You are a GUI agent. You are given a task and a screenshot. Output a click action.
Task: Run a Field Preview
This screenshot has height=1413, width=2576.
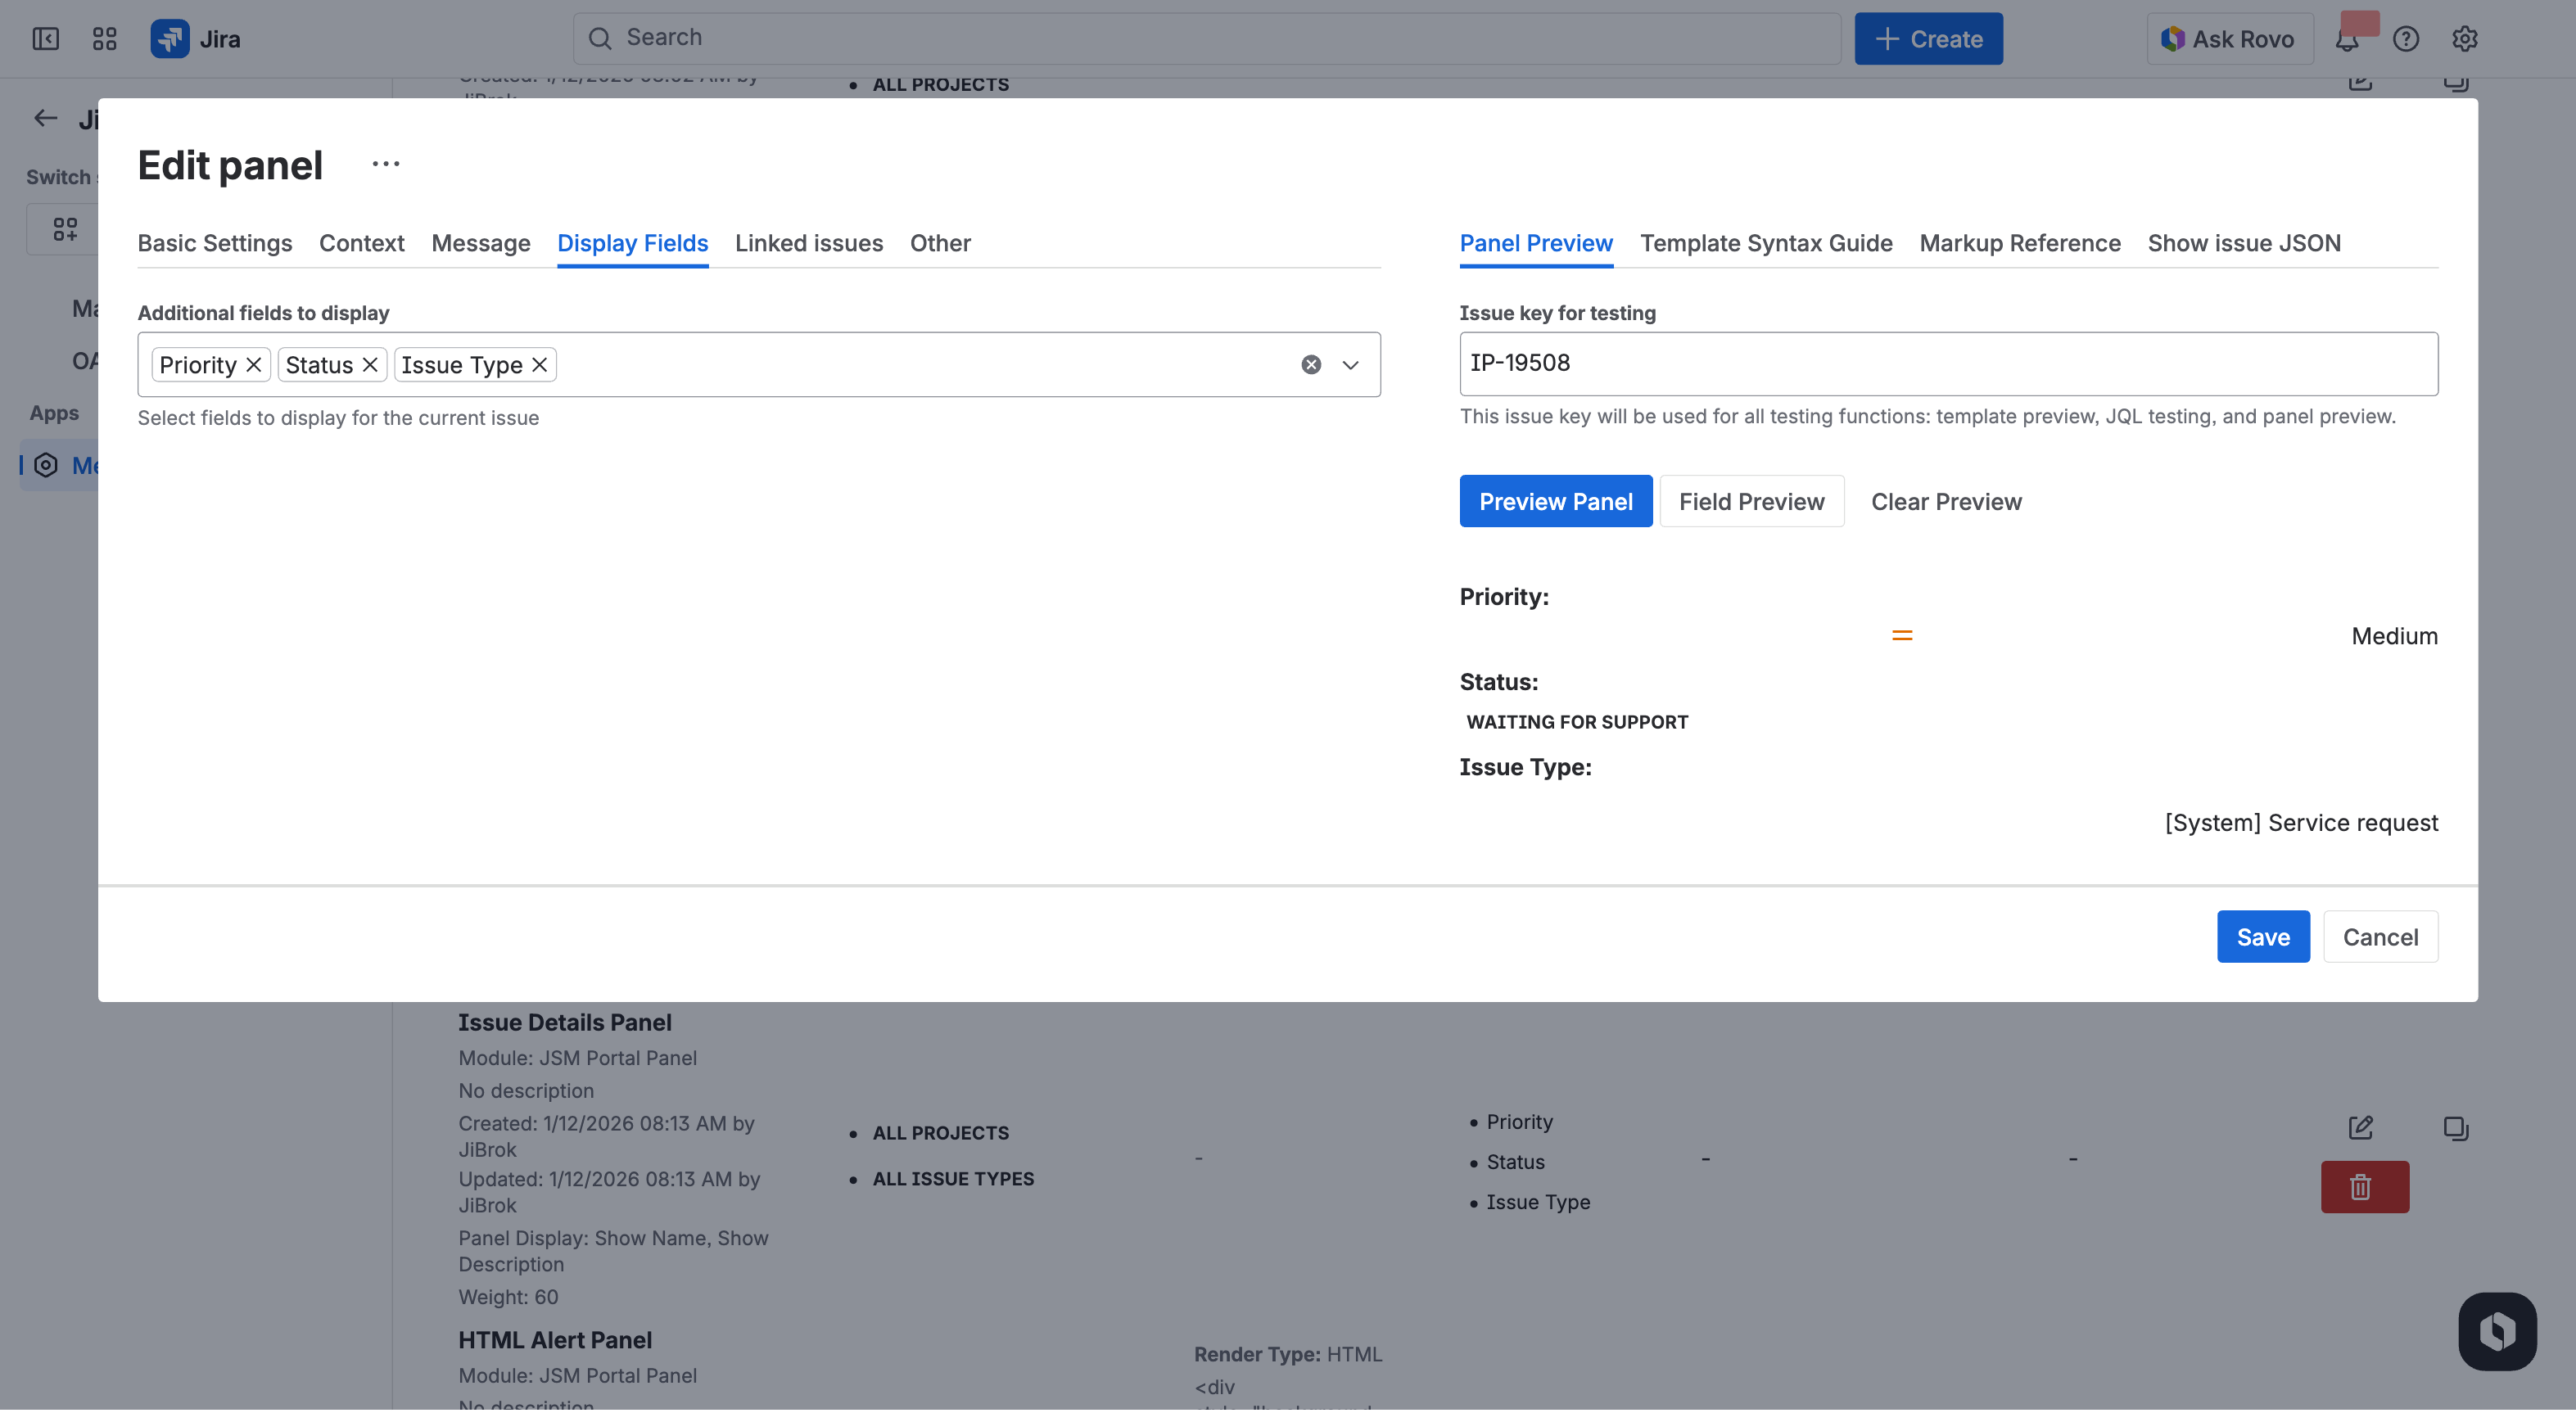[1752, 501]
